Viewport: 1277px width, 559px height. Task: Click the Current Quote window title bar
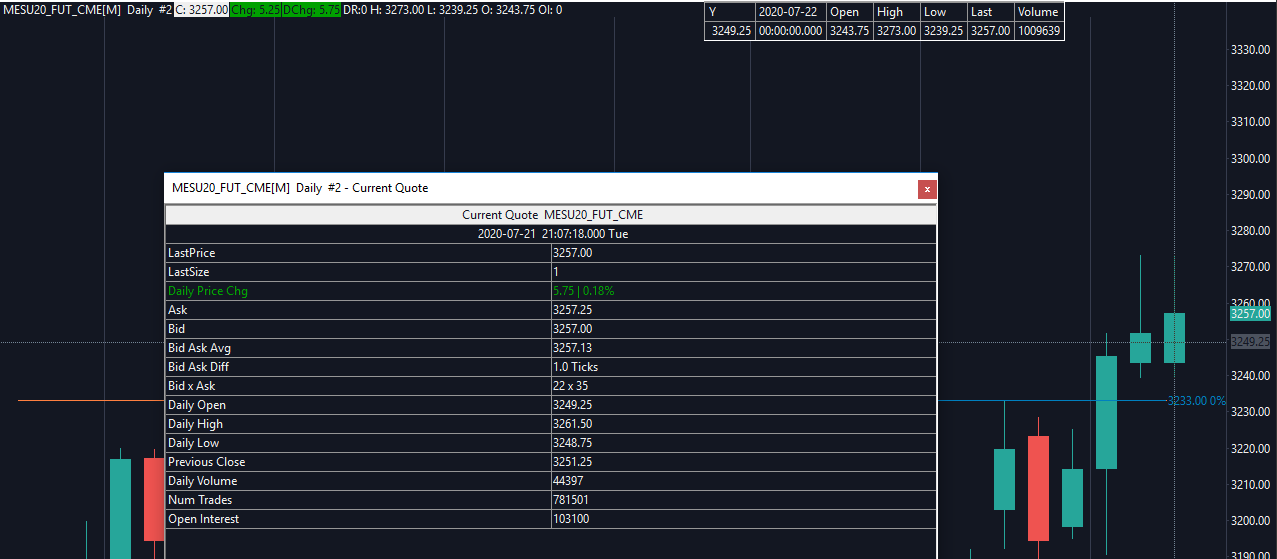click(540, 188)
